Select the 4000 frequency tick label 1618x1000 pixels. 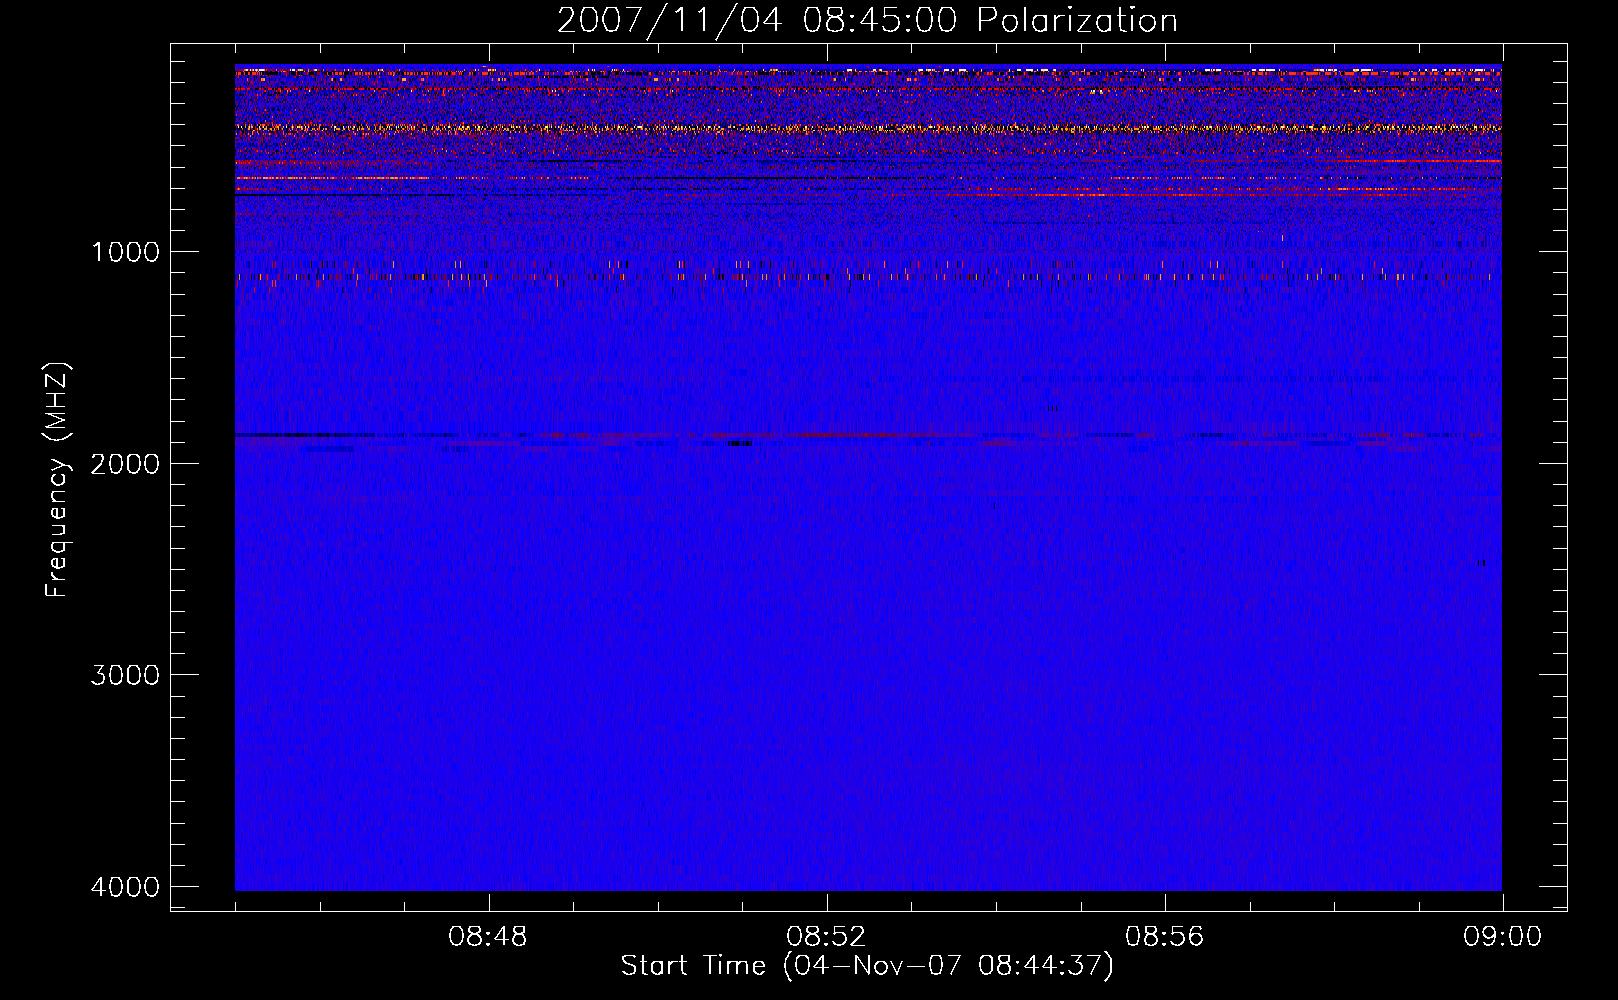pos(125,887)
